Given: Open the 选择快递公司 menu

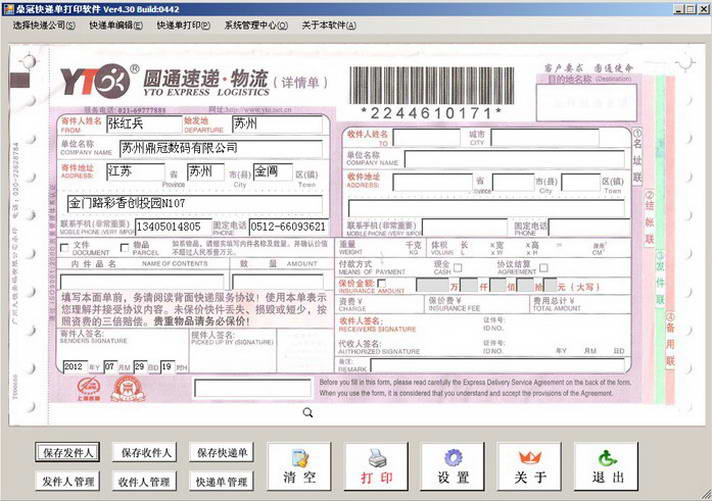Looking at the screenshot, I should coord(44,25).
